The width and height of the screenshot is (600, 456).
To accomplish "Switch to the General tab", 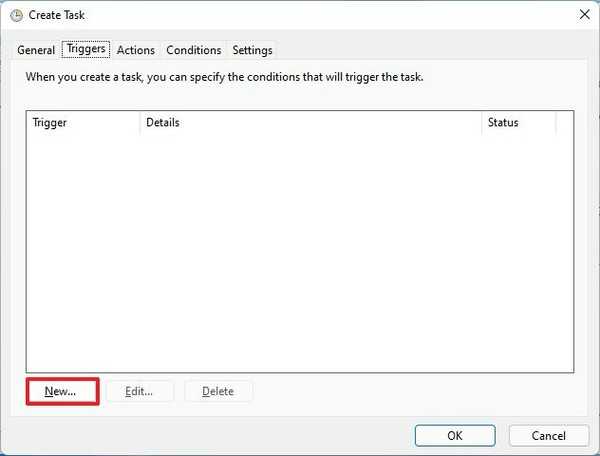I will pyautogui.click(x=36, y=50).
